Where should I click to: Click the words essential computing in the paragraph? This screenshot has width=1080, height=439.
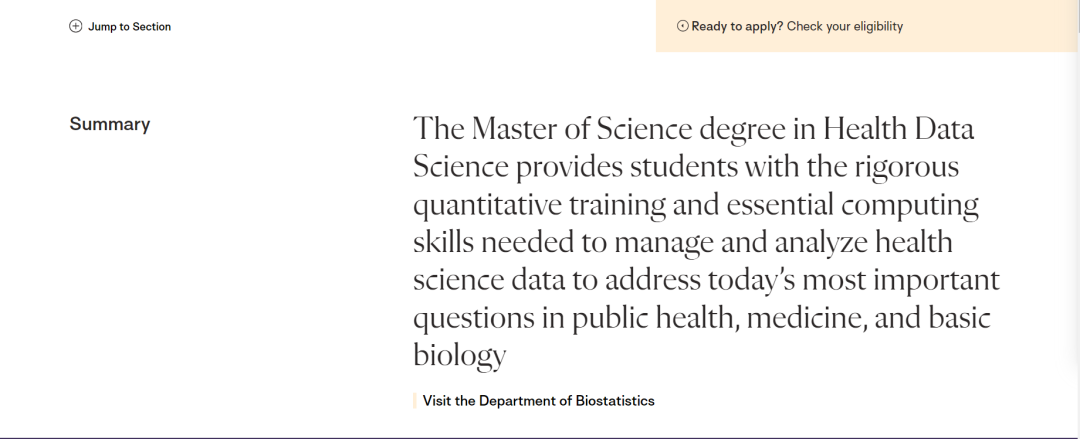(x=852, y=205)
